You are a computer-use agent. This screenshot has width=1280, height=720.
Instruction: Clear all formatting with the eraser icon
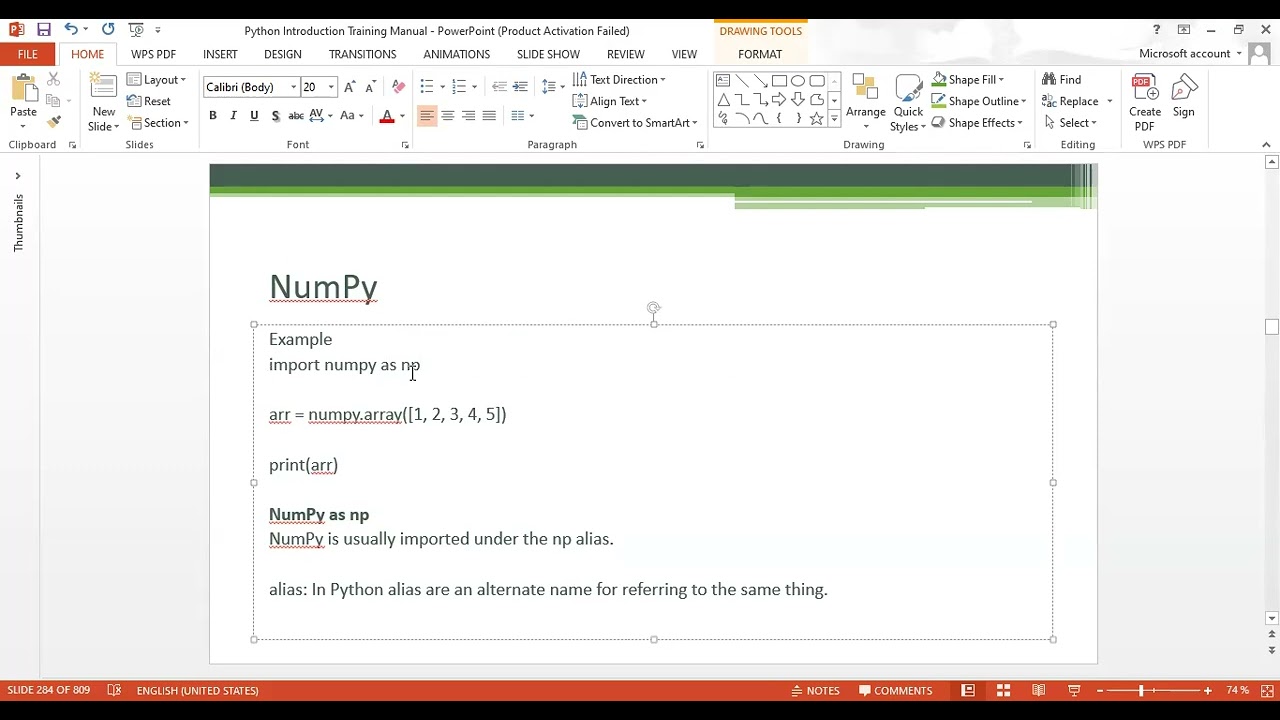398,87
